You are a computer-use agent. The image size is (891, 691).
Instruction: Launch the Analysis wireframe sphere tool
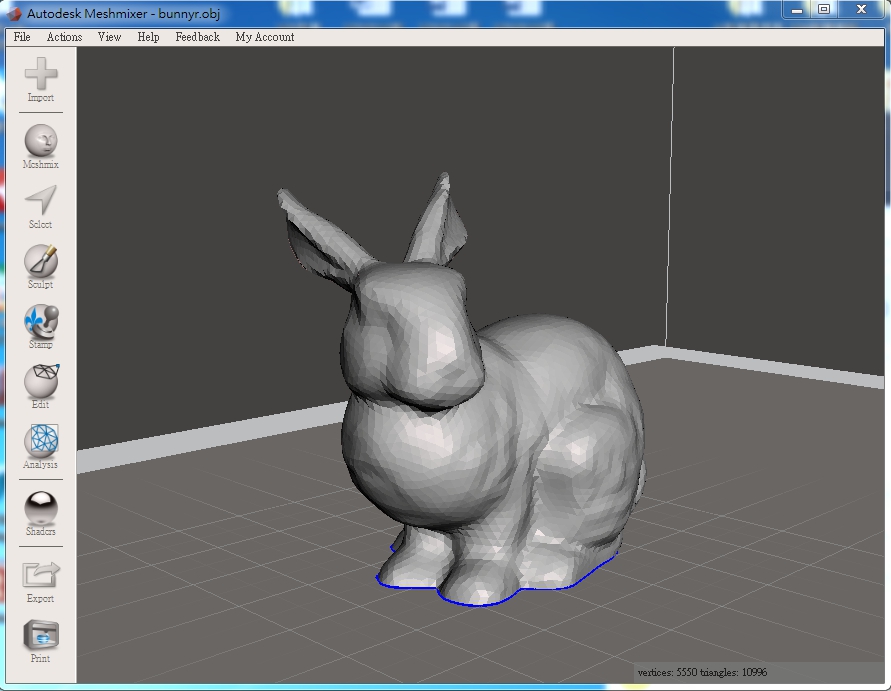(x=41, y=441)
